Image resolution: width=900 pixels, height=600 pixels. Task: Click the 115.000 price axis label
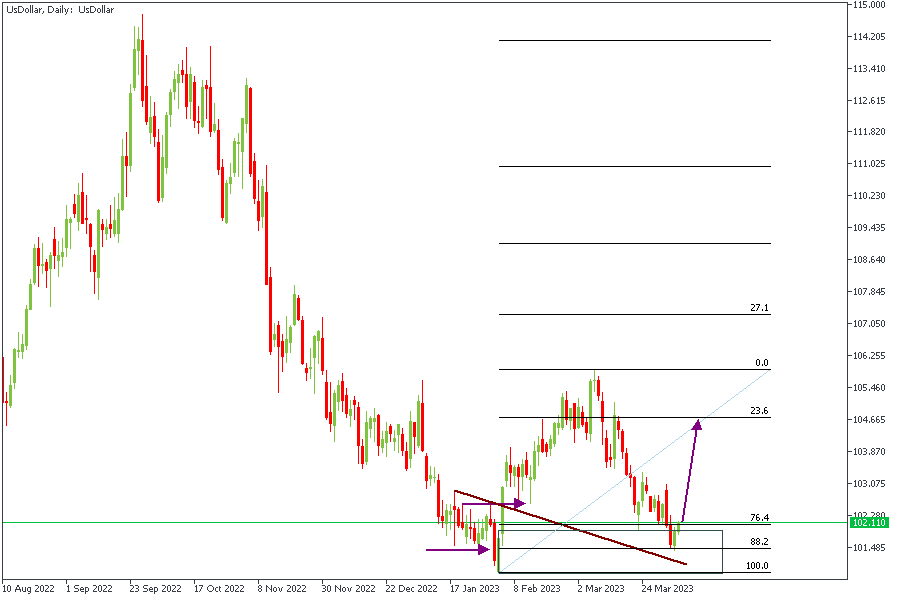[868, 5]
